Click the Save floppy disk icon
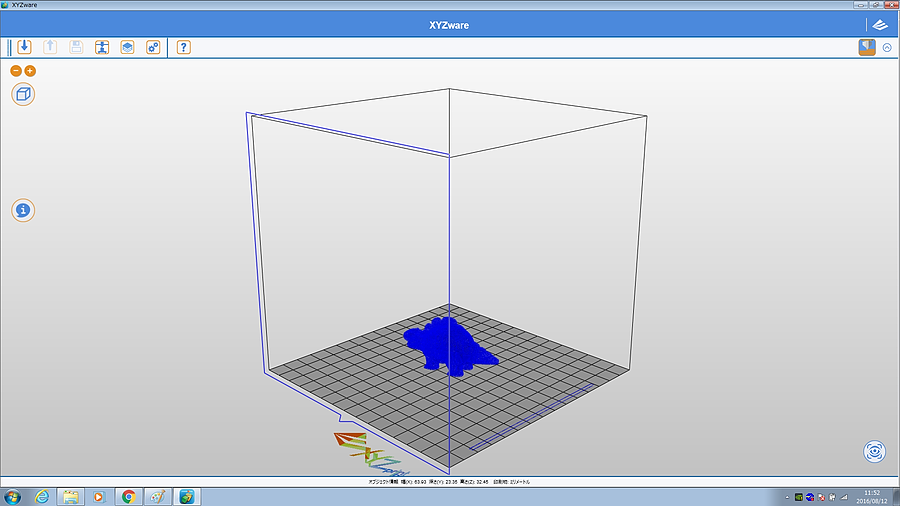This screenshot has height=506, width=900. (x=76, y=47)
